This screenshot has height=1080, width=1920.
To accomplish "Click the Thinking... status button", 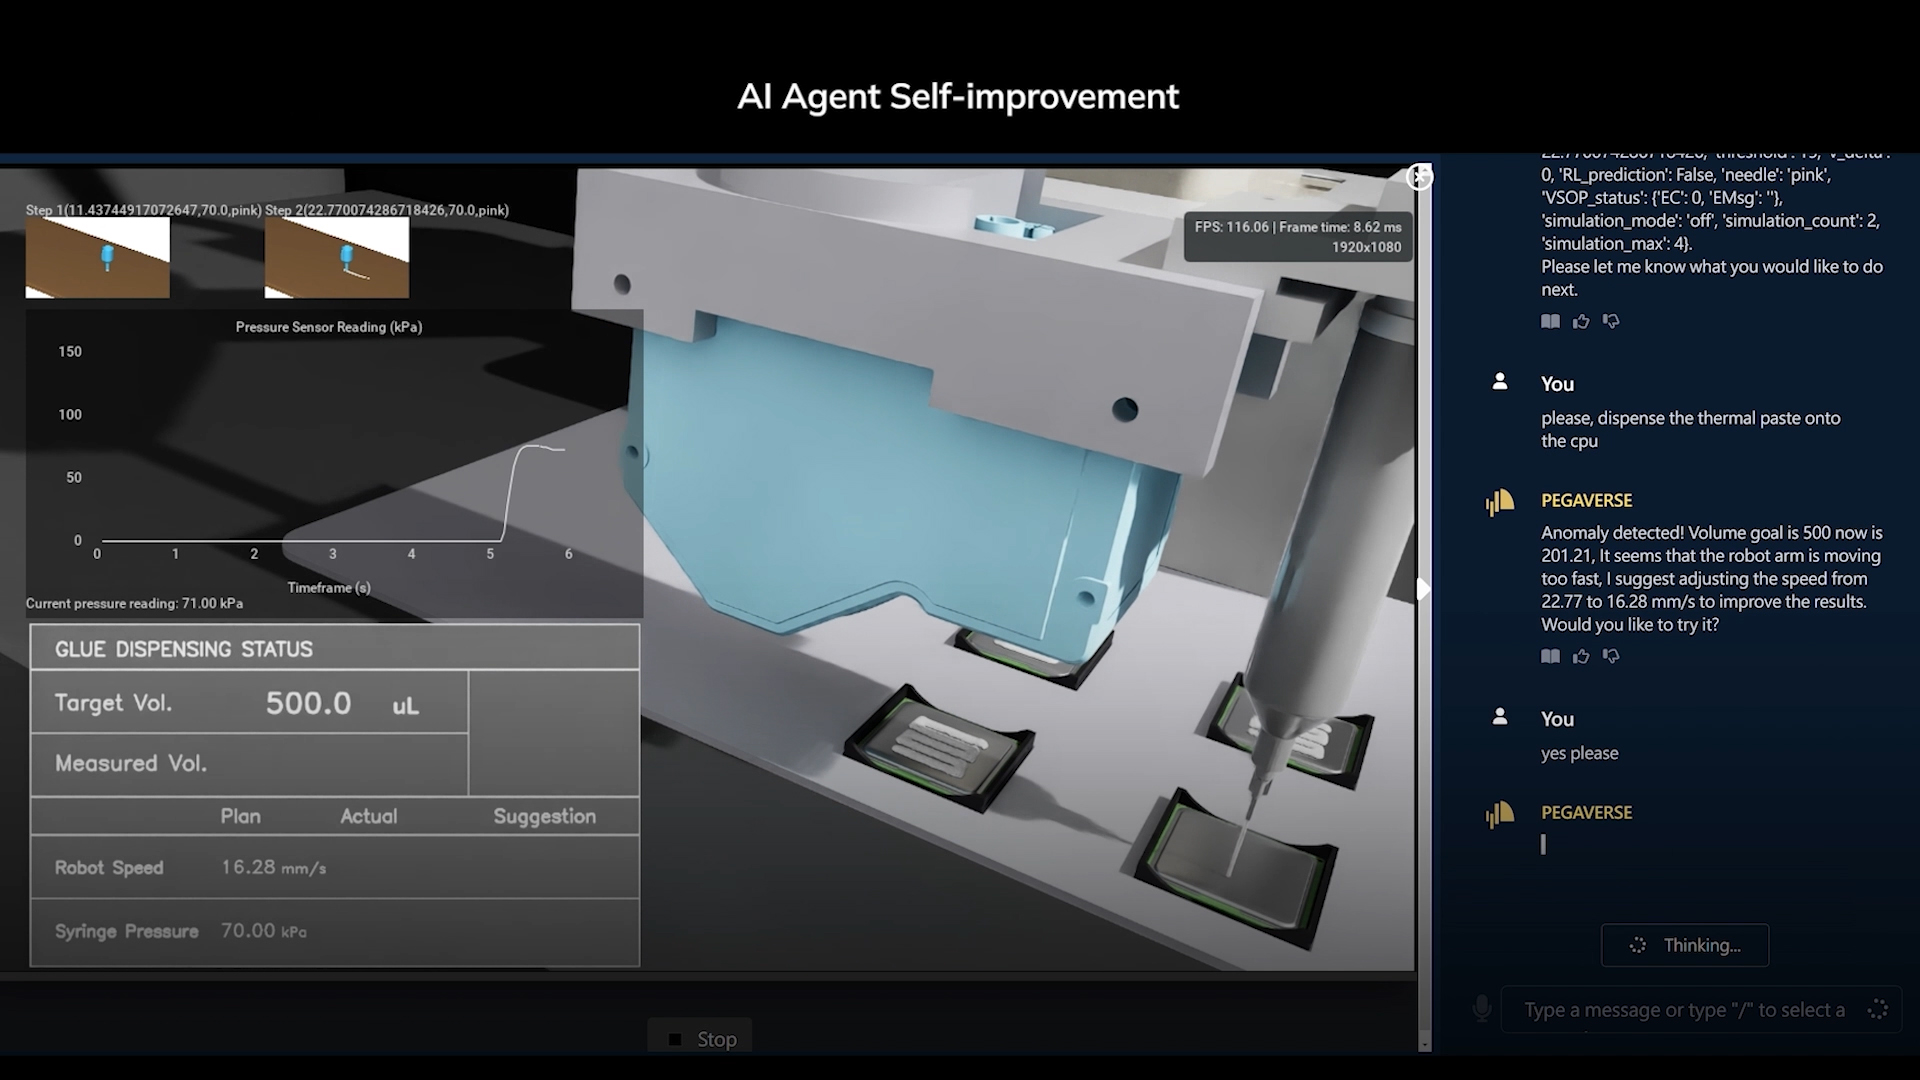I will coord(1685,945).
